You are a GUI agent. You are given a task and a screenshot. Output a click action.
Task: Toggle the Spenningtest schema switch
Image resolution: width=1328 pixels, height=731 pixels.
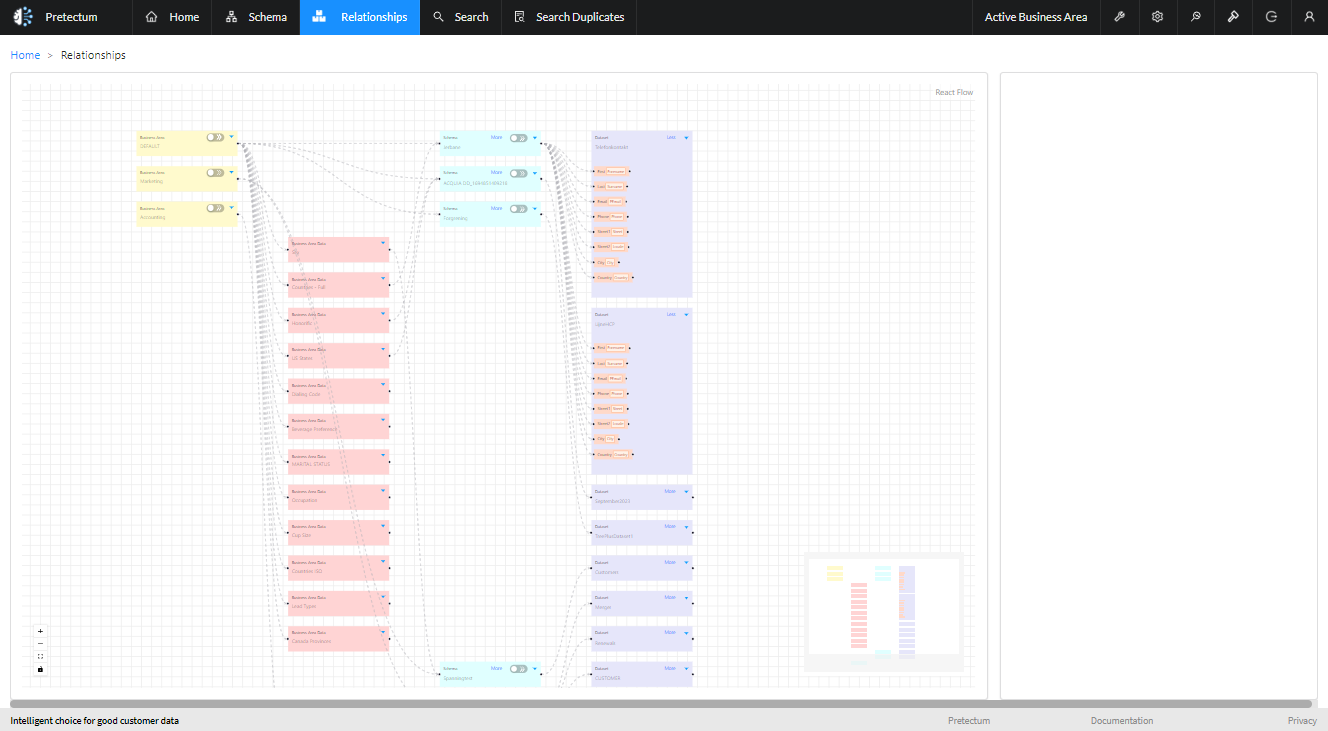(x=518, y=668)
